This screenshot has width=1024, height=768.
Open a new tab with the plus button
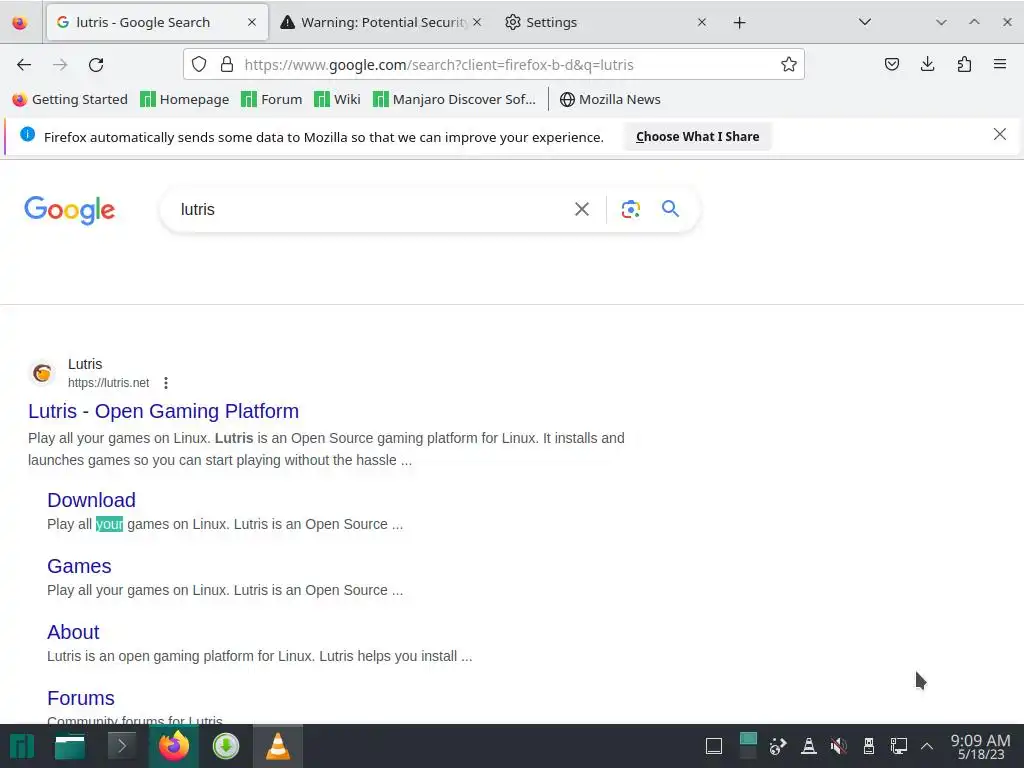click(739, 23)
